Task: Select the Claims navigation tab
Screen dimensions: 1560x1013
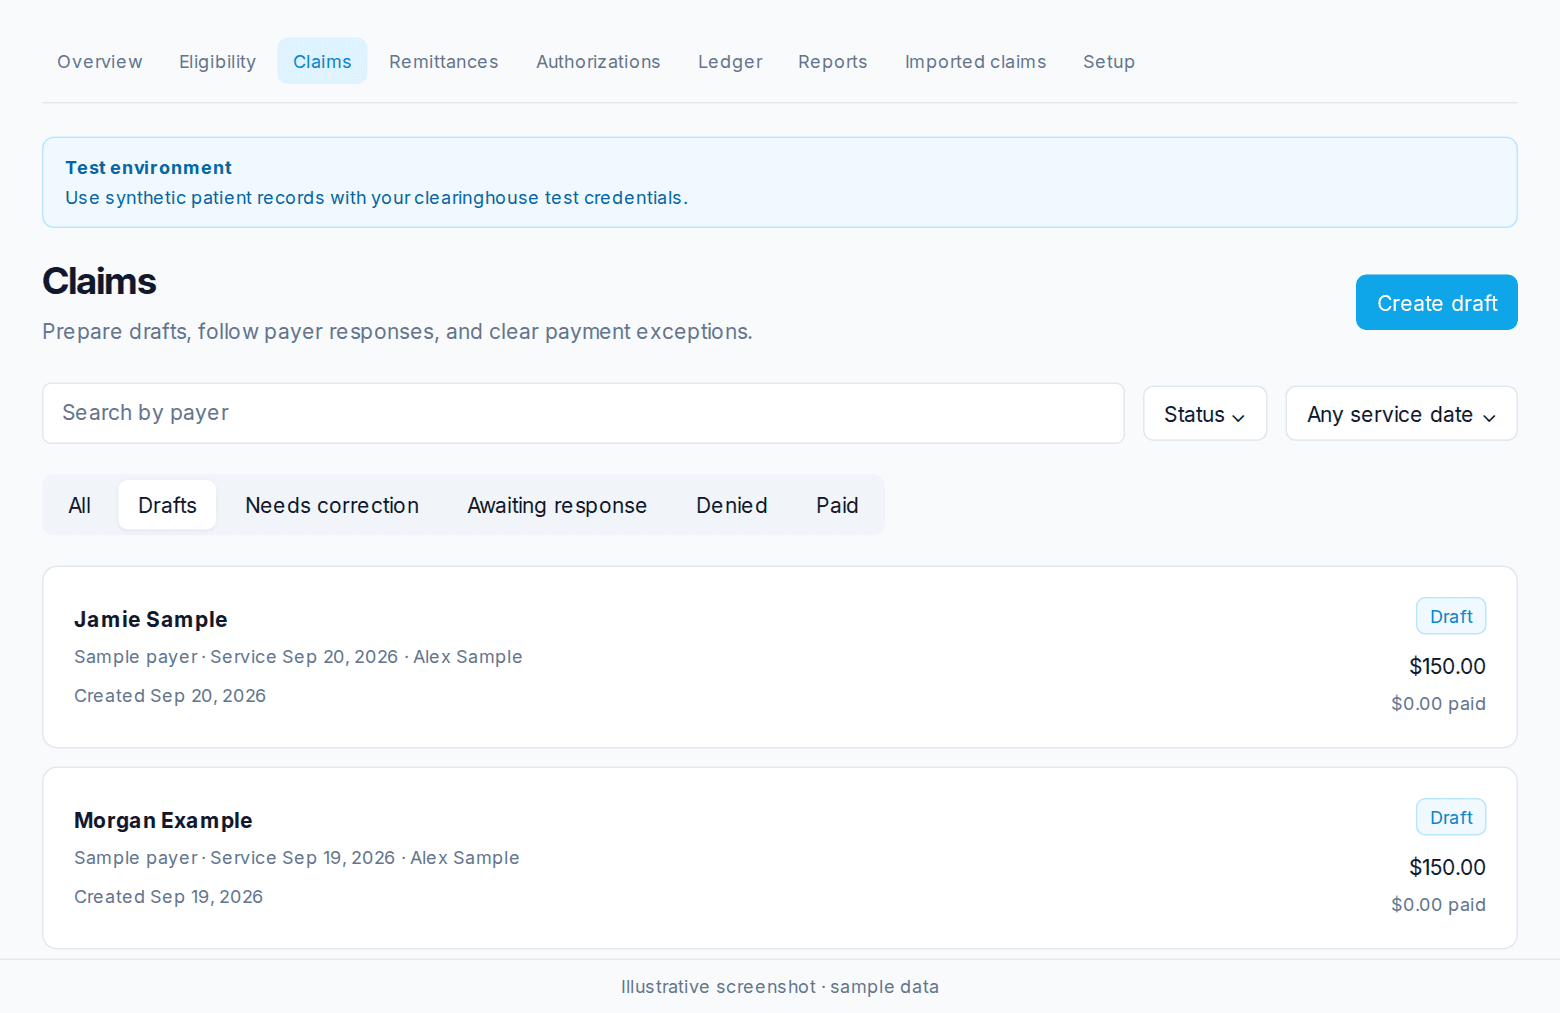Action: click(322, 61)
